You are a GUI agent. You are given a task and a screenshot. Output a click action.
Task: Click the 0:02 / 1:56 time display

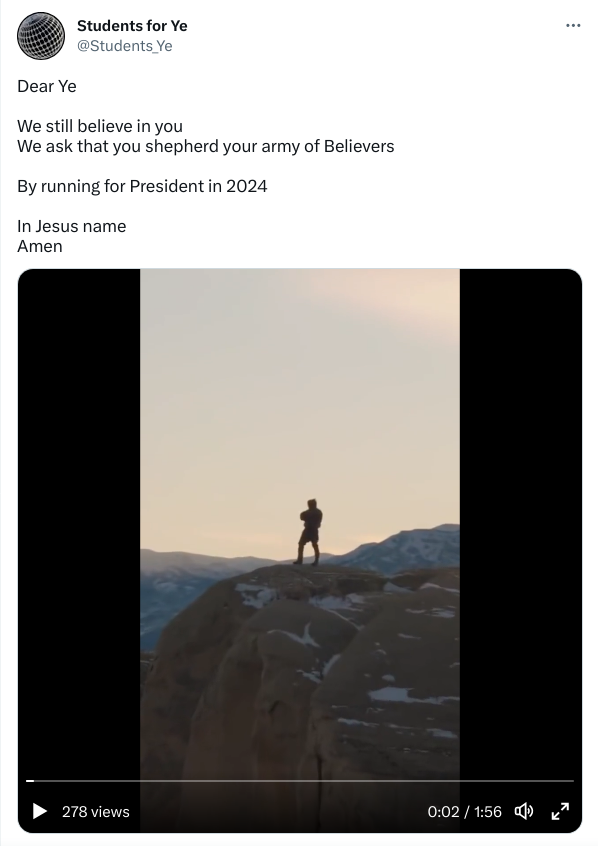click(464, 811)
